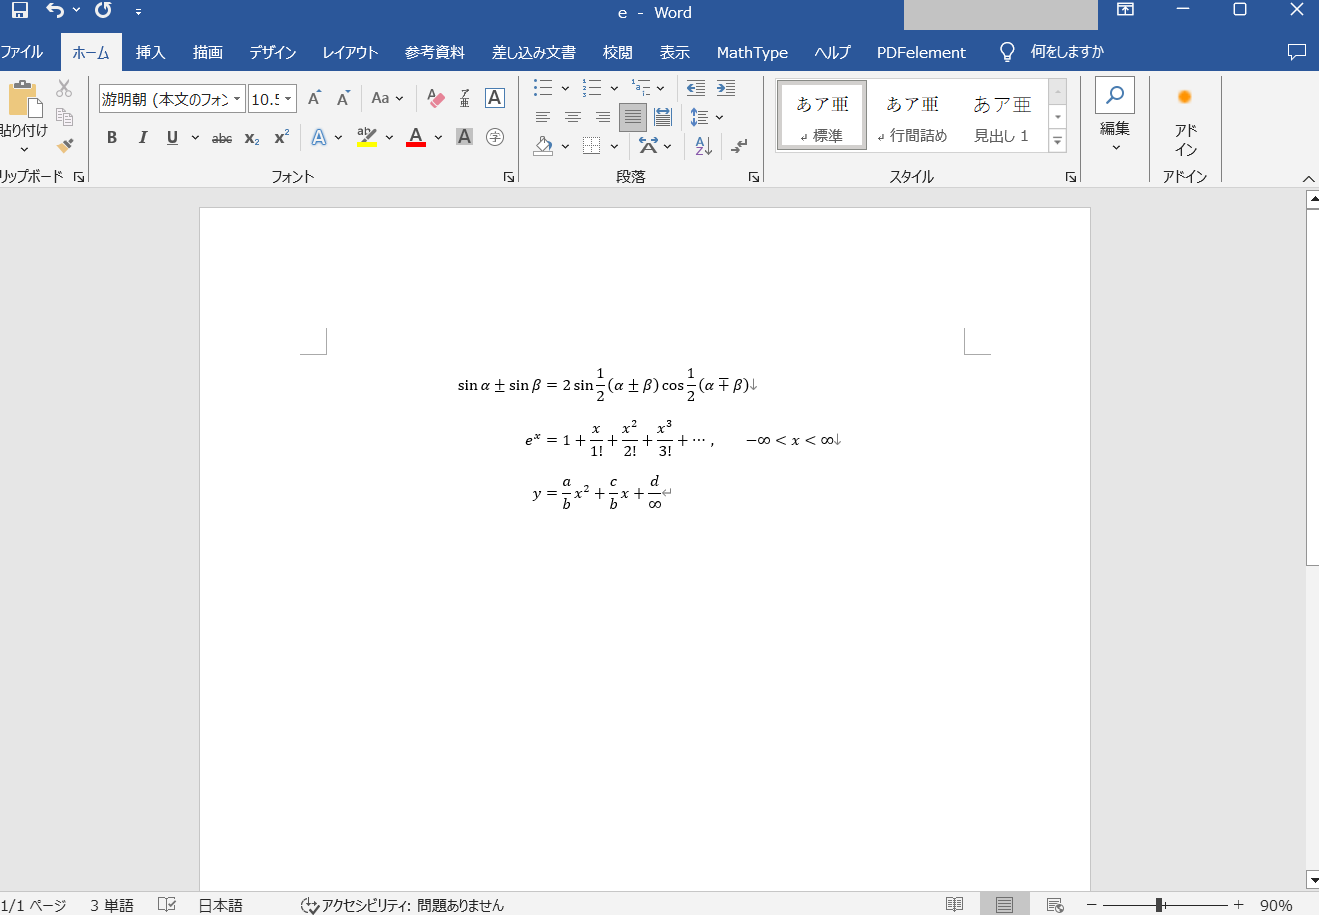Screen dimensions: 1319x915
Task: Switch to the デザイン tab
Action: tap(273, 52)
